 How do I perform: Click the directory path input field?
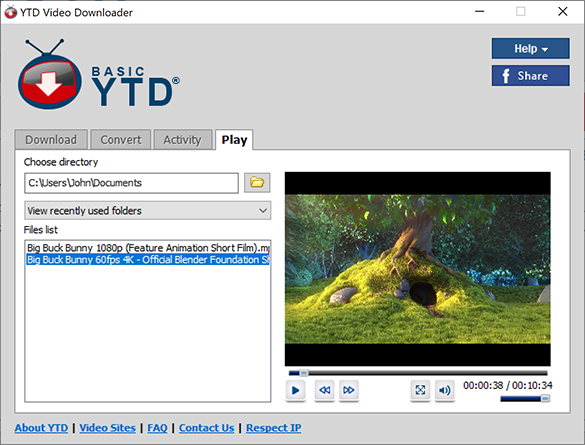(x=131, y=183)
